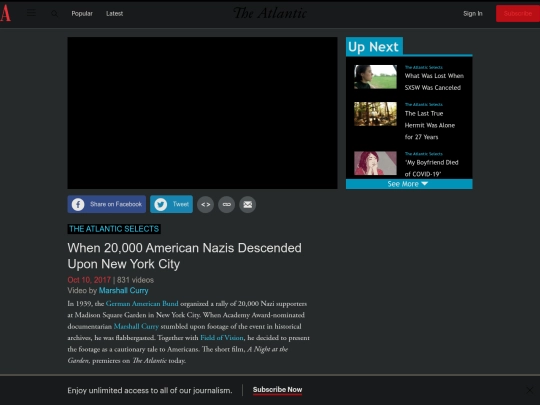This screenshot has height=405, width=540.
Task: Click The Atlantic Selects tag above SXSW
Action: pyautogui.click(x=424, y=68)
